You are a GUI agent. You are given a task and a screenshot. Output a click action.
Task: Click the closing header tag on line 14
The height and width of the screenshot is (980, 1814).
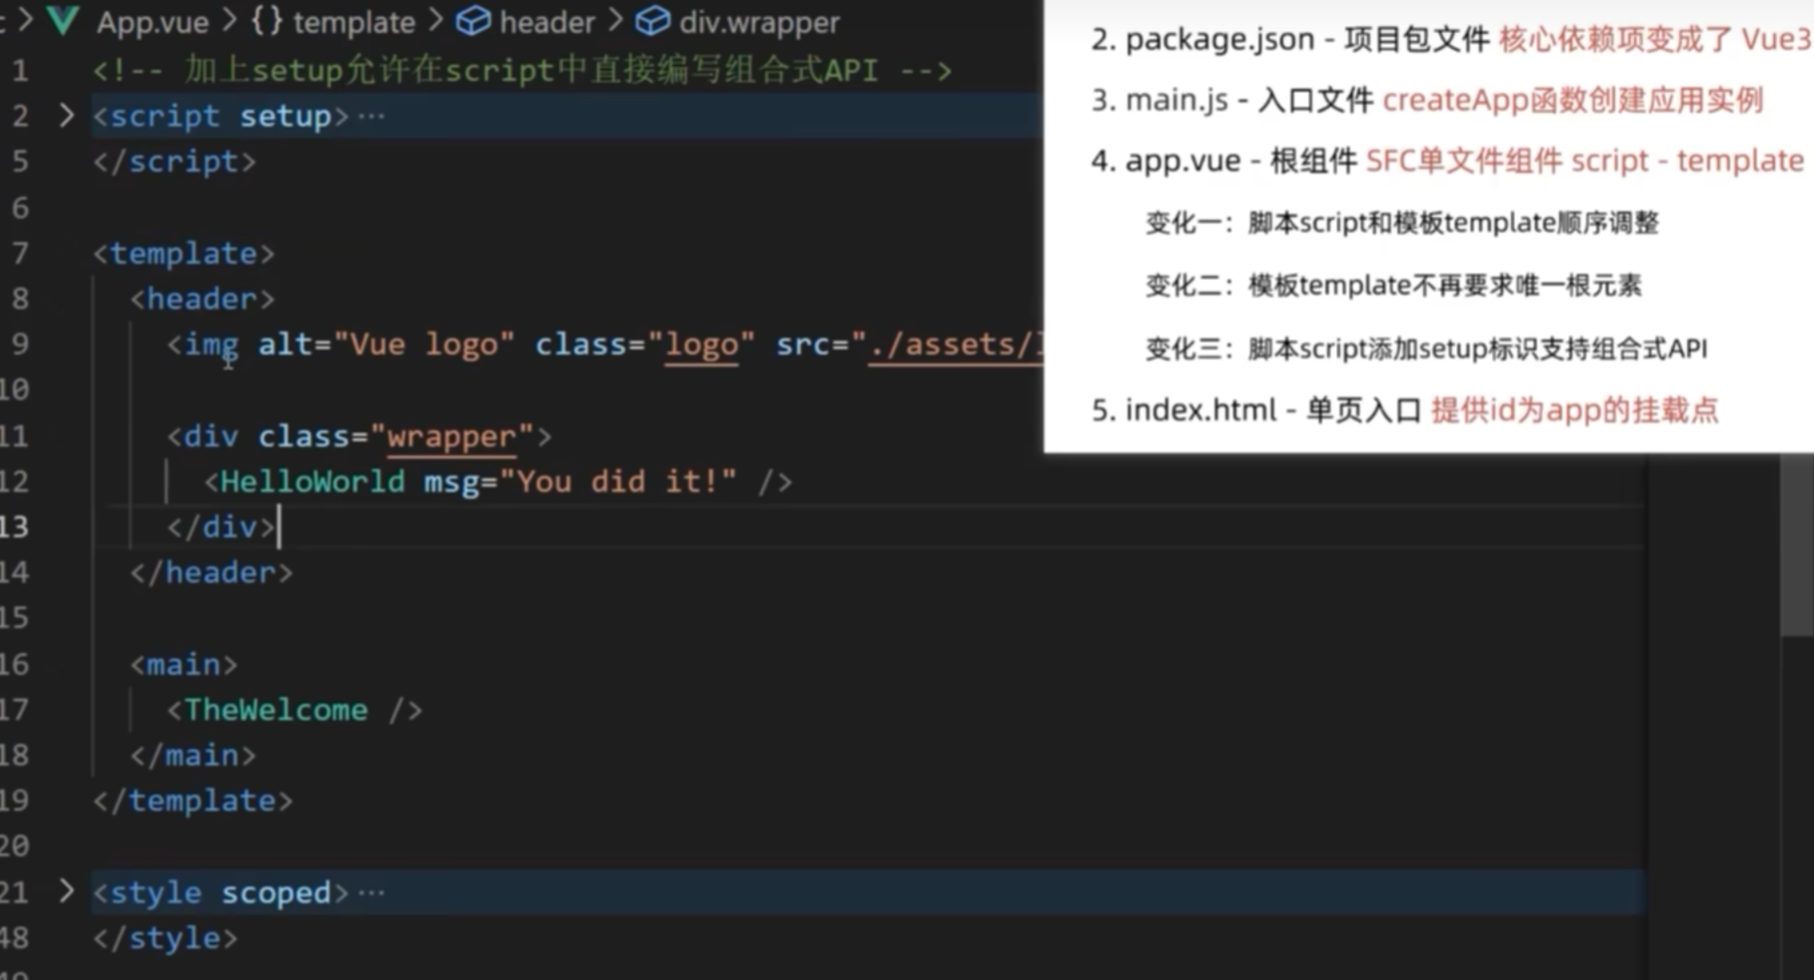tap(211, 573)
